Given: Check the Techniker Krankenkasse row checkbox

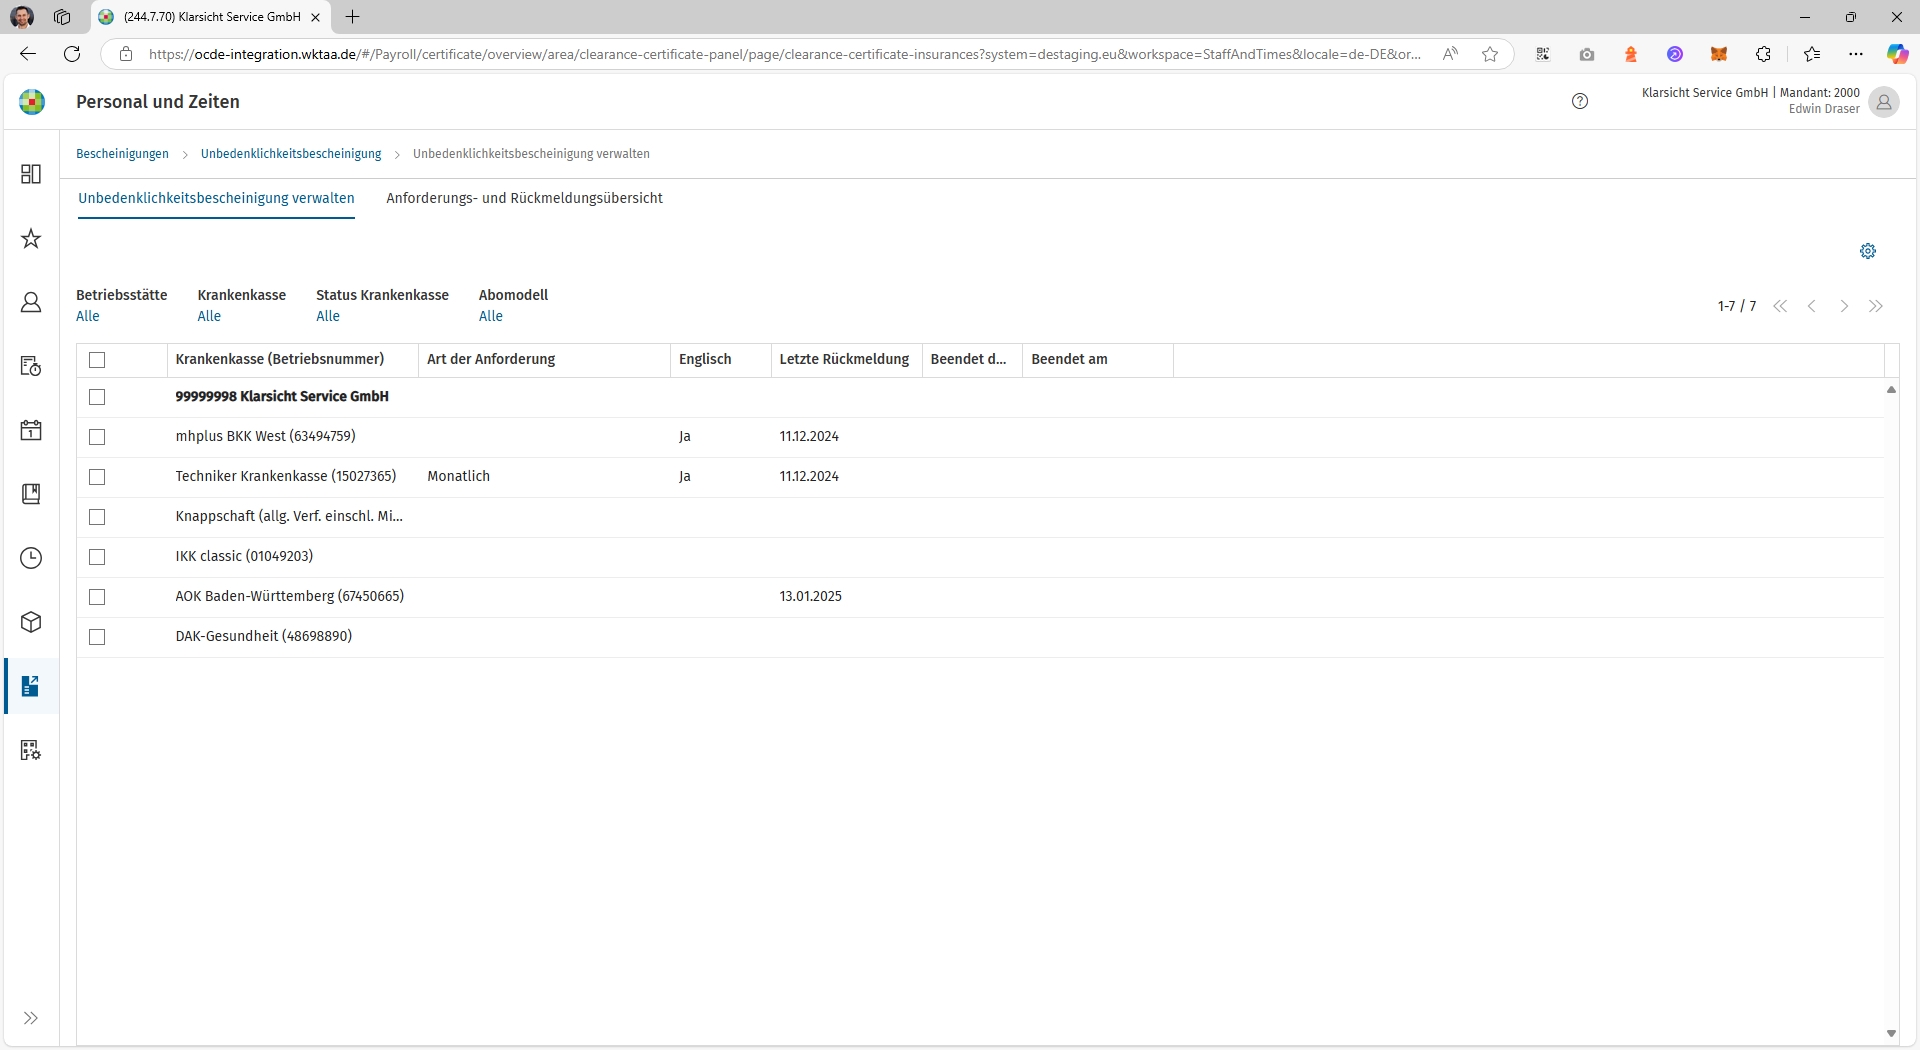Looking at the screenshot, I should [x=97, y=477].
